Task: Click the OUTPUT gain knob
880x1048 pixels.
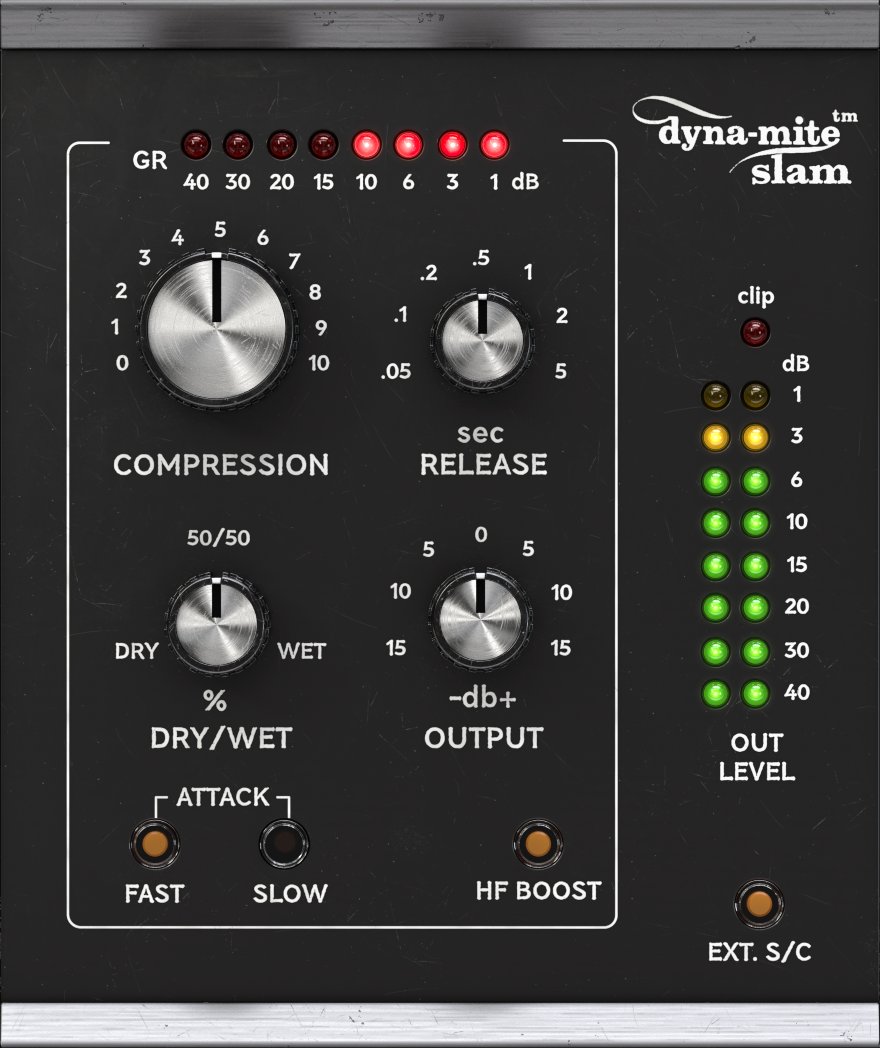Action: click(x=480, y=619)
